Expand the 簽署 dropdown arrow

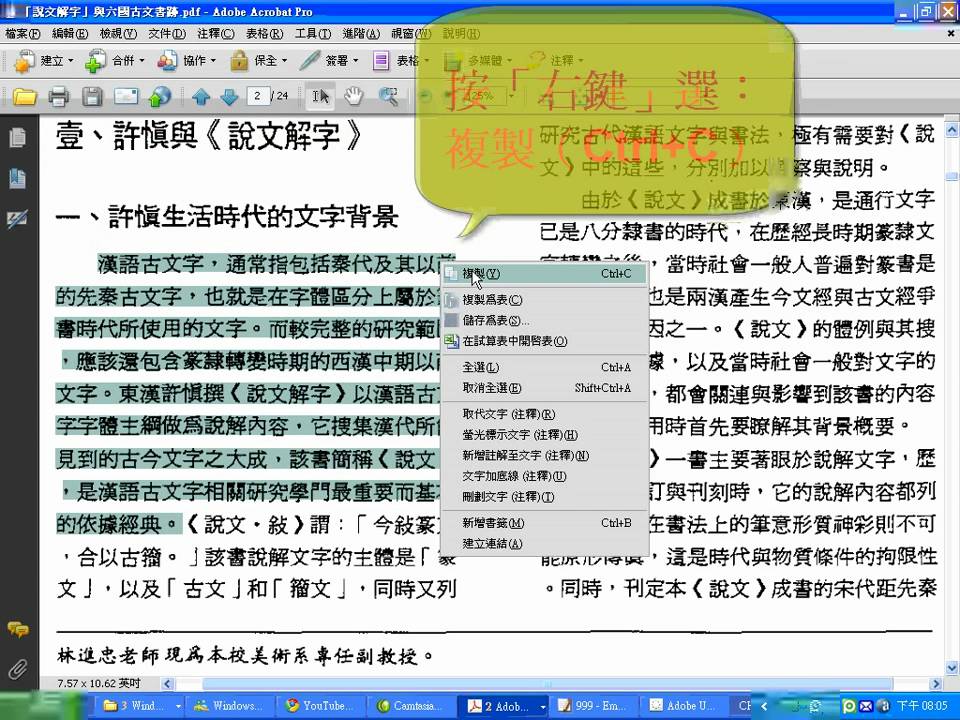(x=356, y=61)
